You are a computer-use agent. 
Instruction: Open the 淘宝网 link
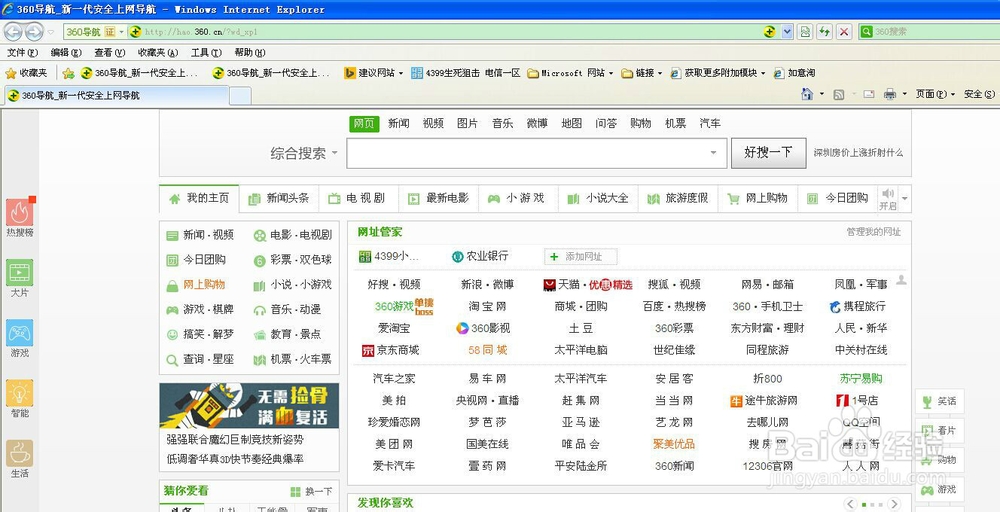coord(487,307)
